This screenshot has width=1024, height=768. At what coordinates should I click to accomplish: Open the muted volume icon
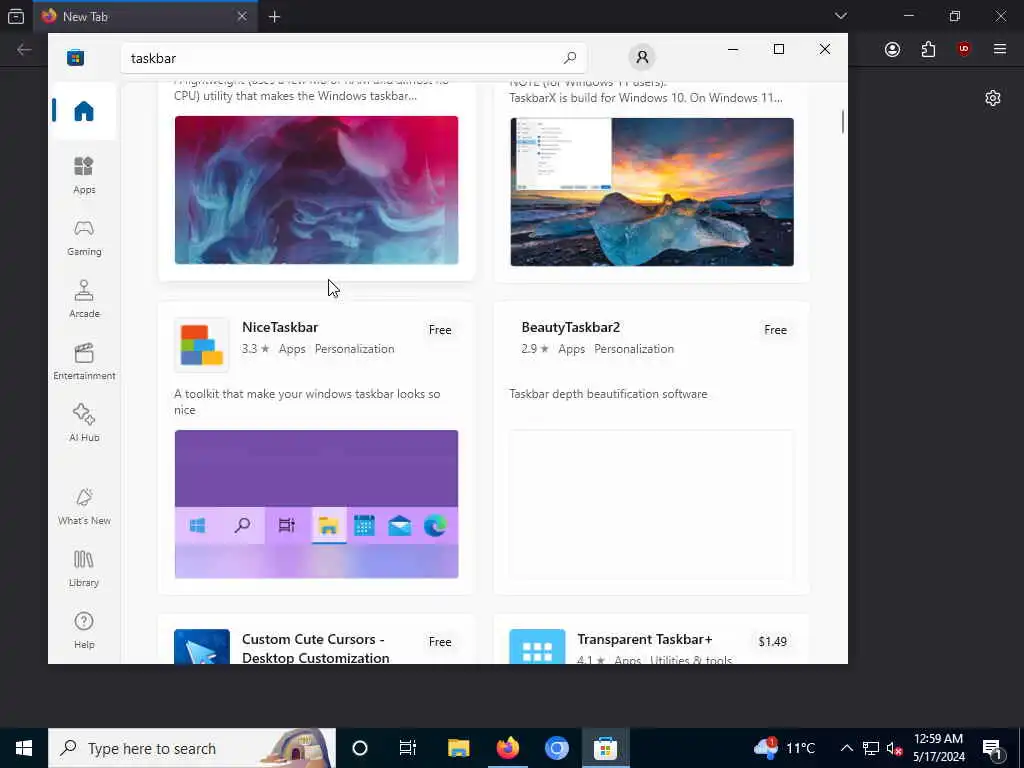pyautogui.click(x=894, y=748)
